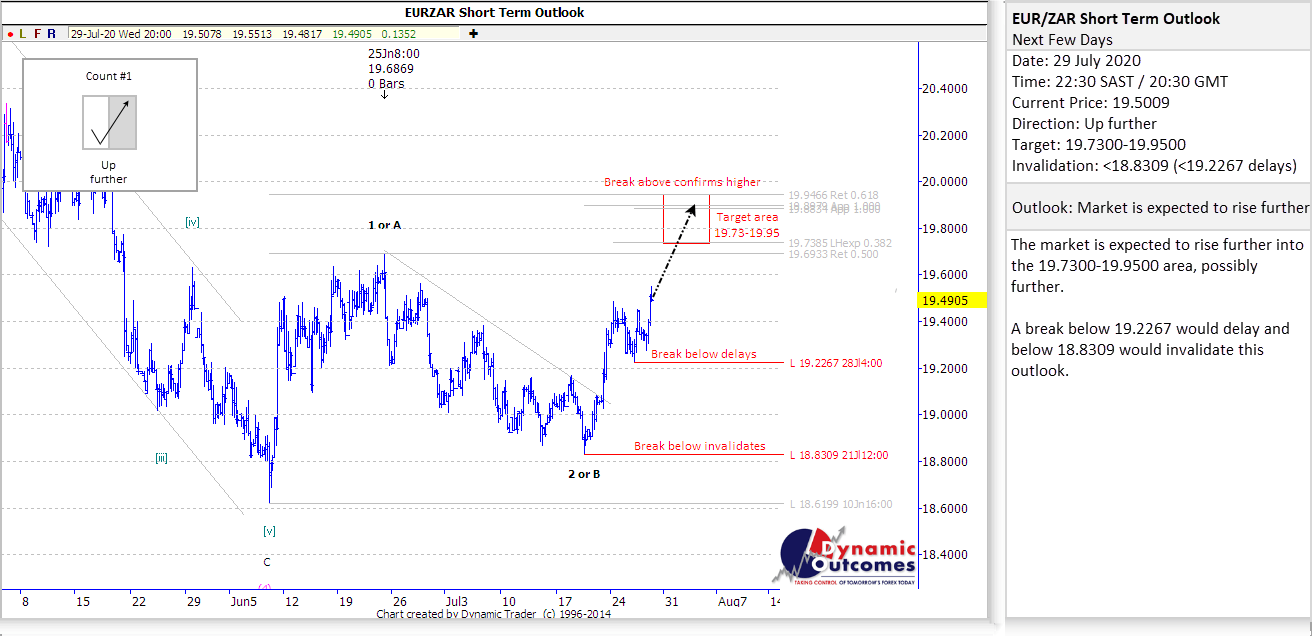
Task: Click the 'Time: 22:30 SAST / 20:30 GMT' line
Action: 1120,81
